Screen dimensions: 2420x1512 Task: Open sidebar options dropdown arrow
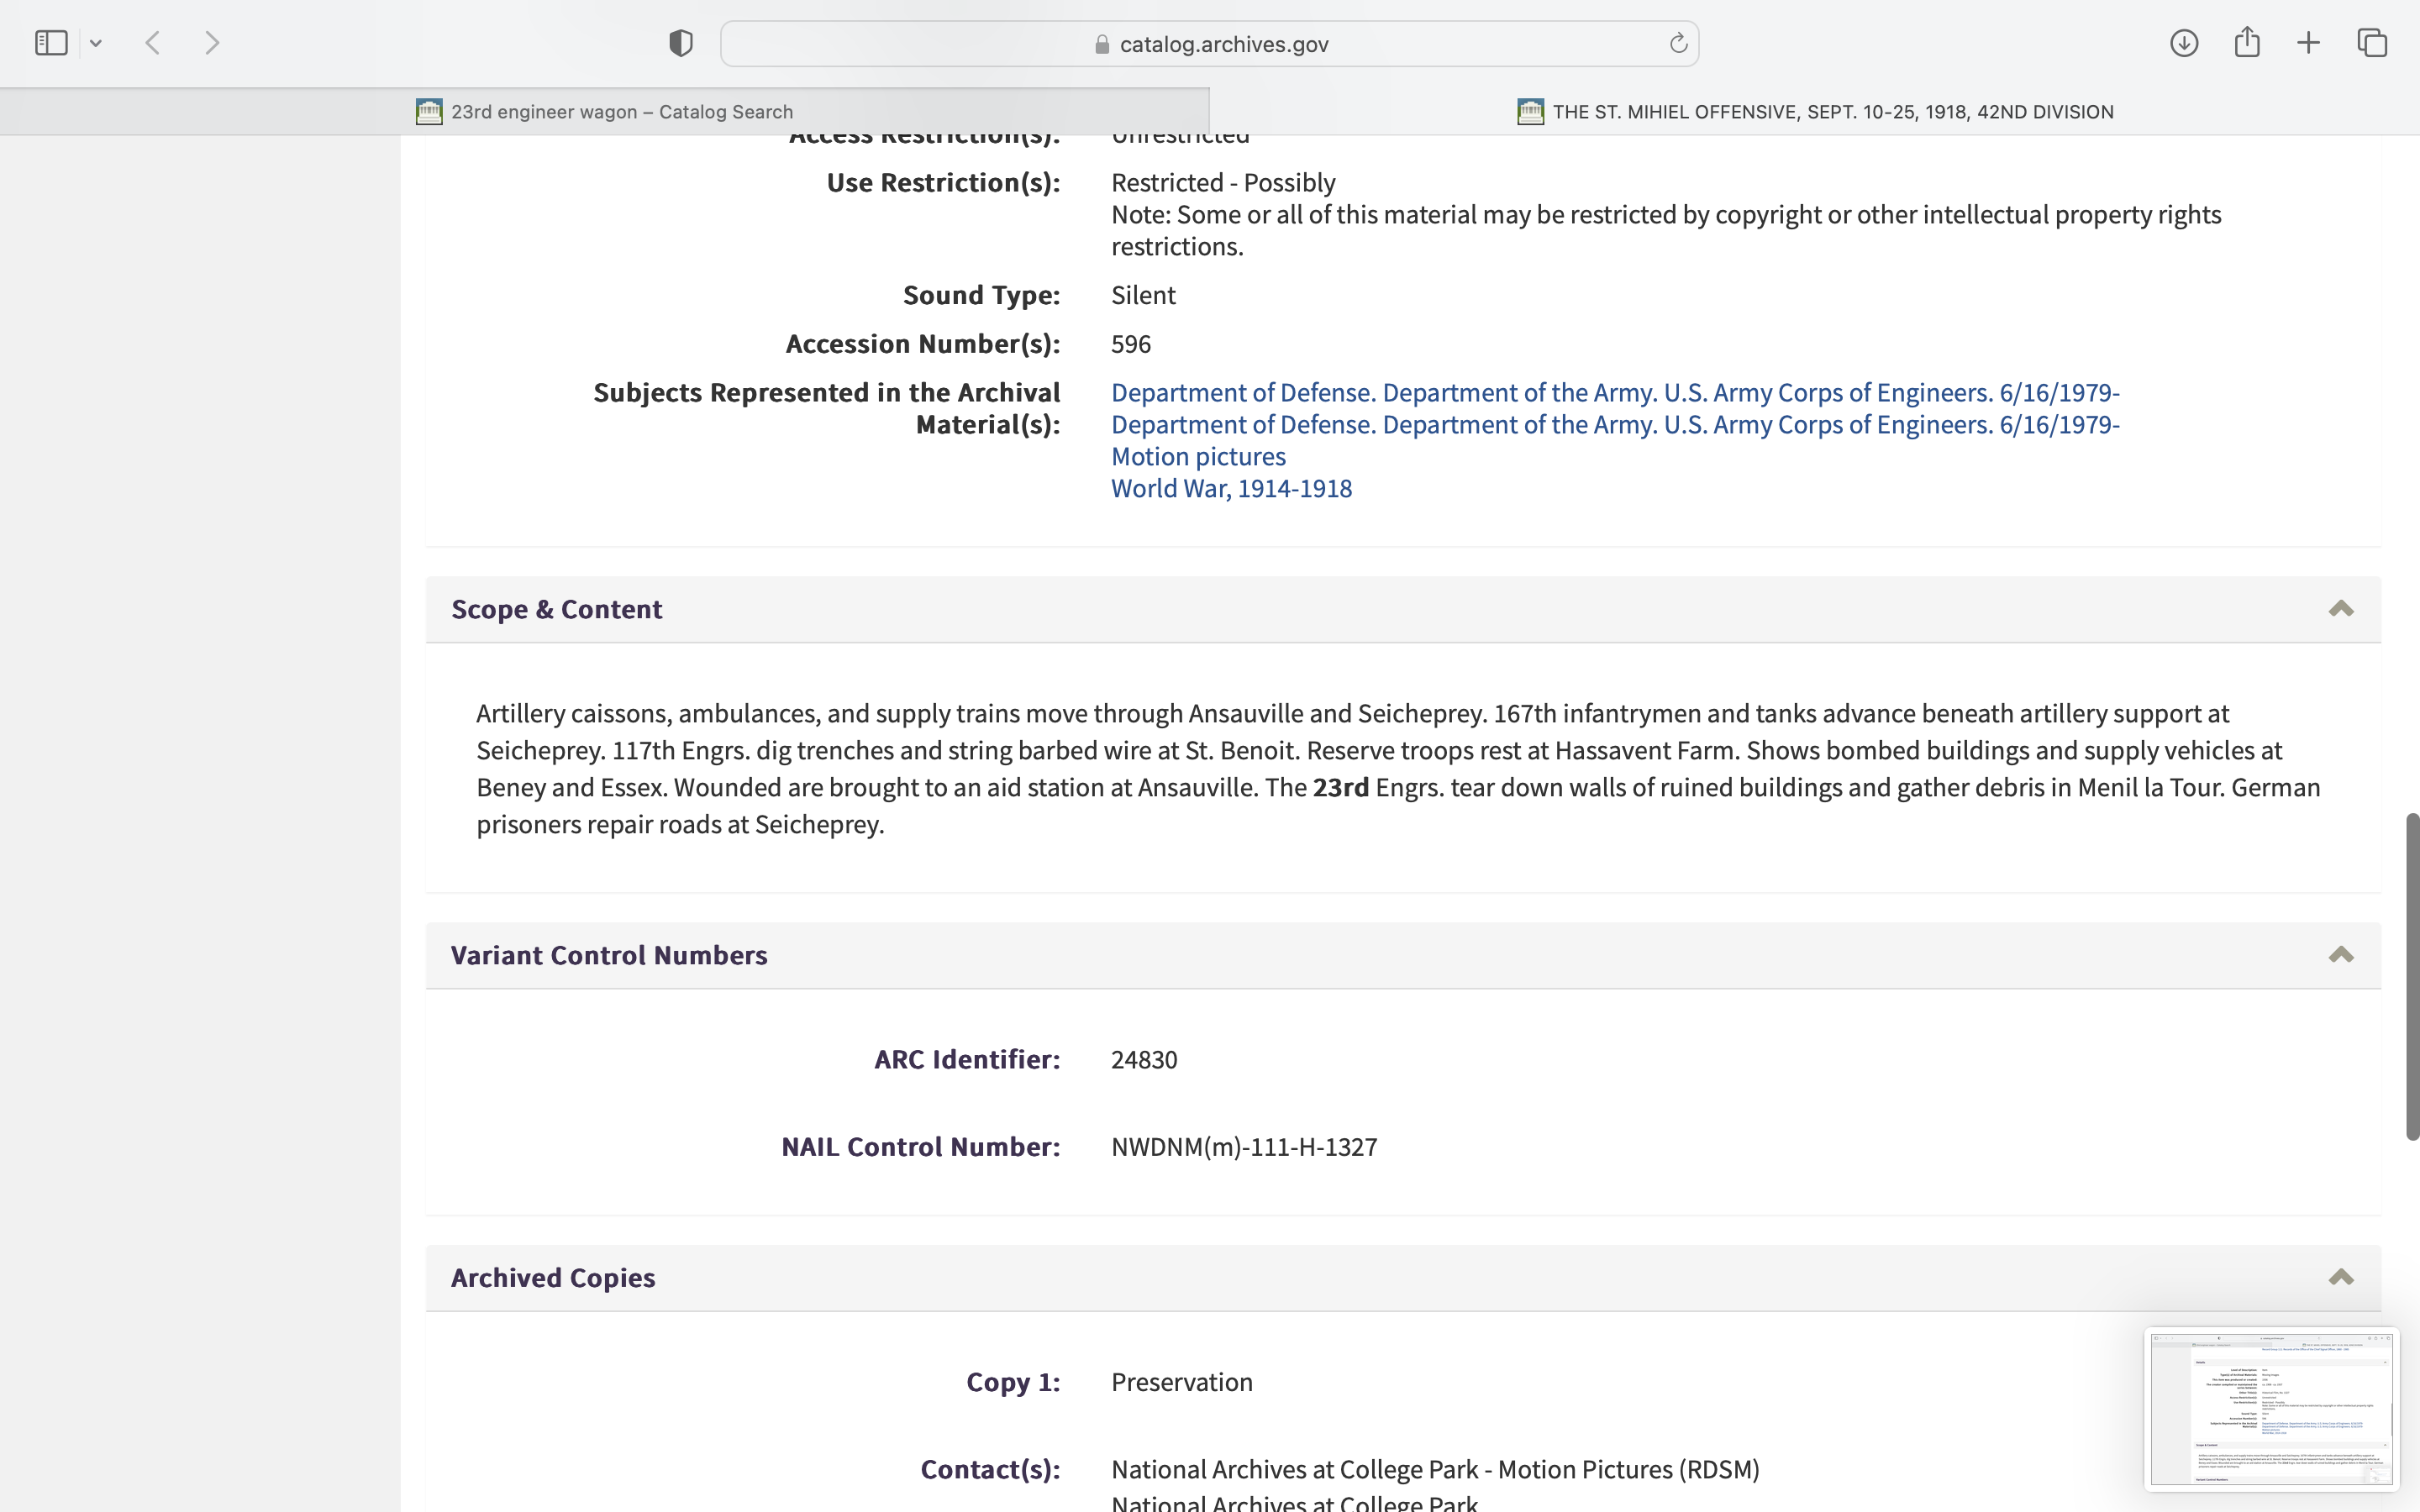tap(96, 43)
